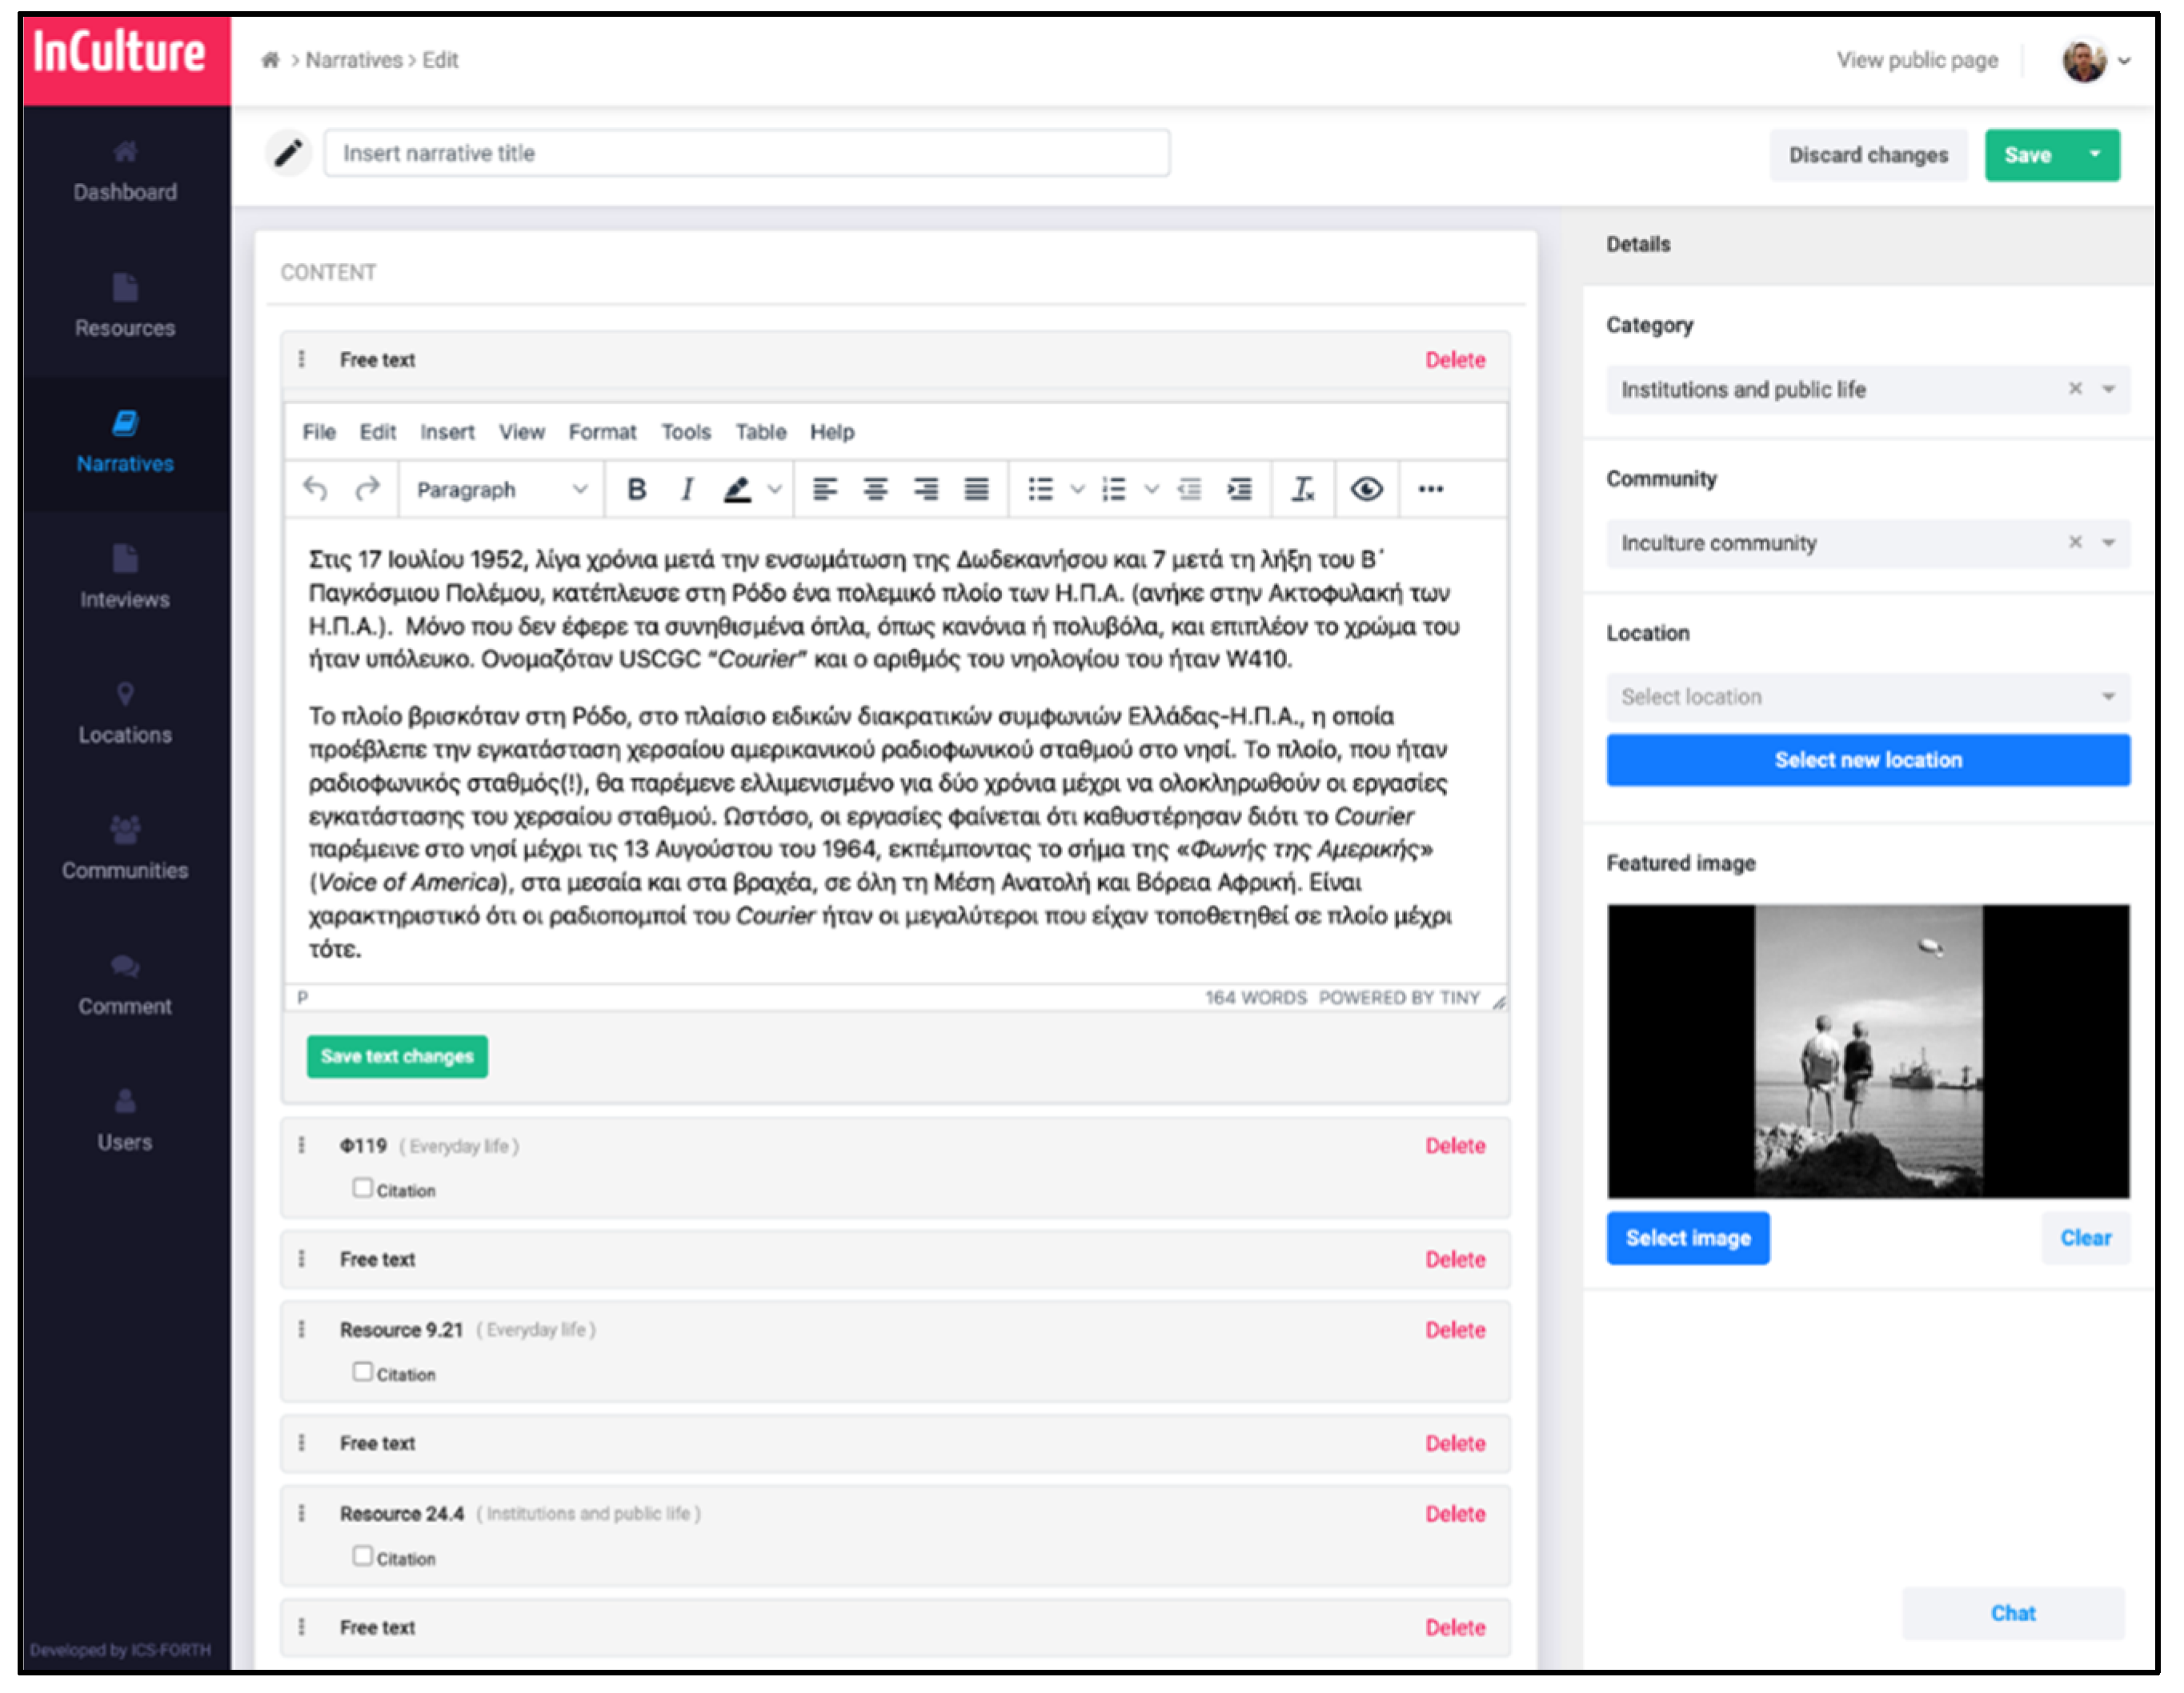Click the narrative title input field
Screen dimensions: 2184x1693
pyautogui.click(x=746, y=153)
